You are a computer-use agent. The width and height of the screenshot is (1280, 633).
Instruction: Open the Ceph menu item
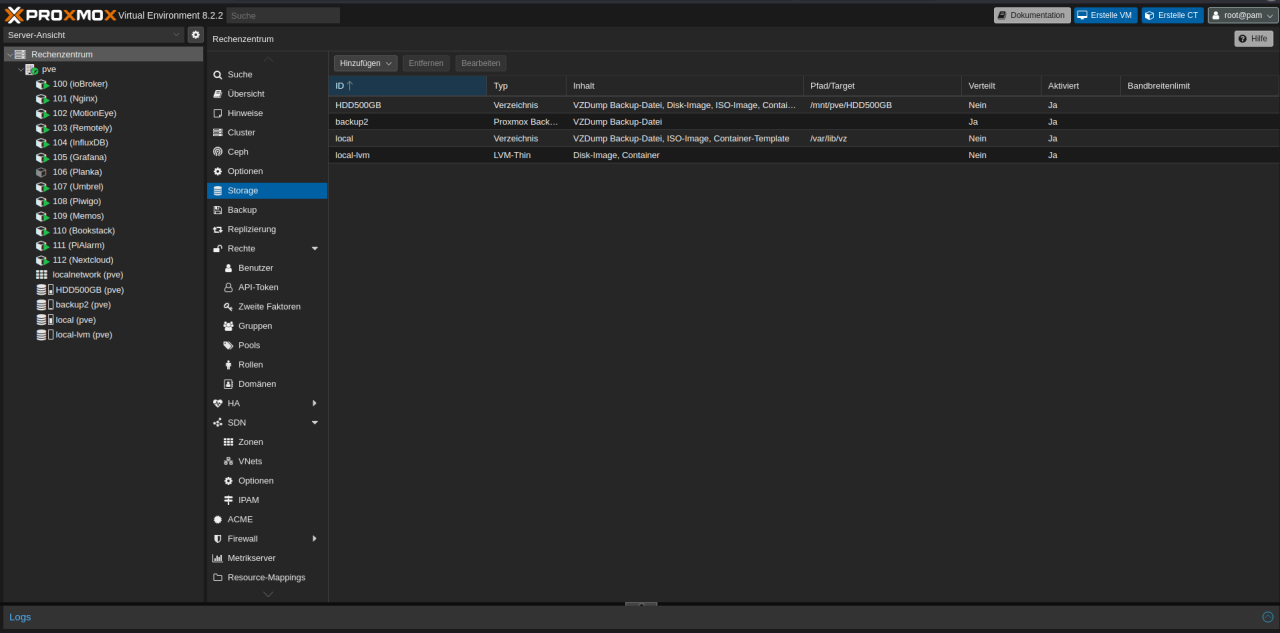point(267,152)
